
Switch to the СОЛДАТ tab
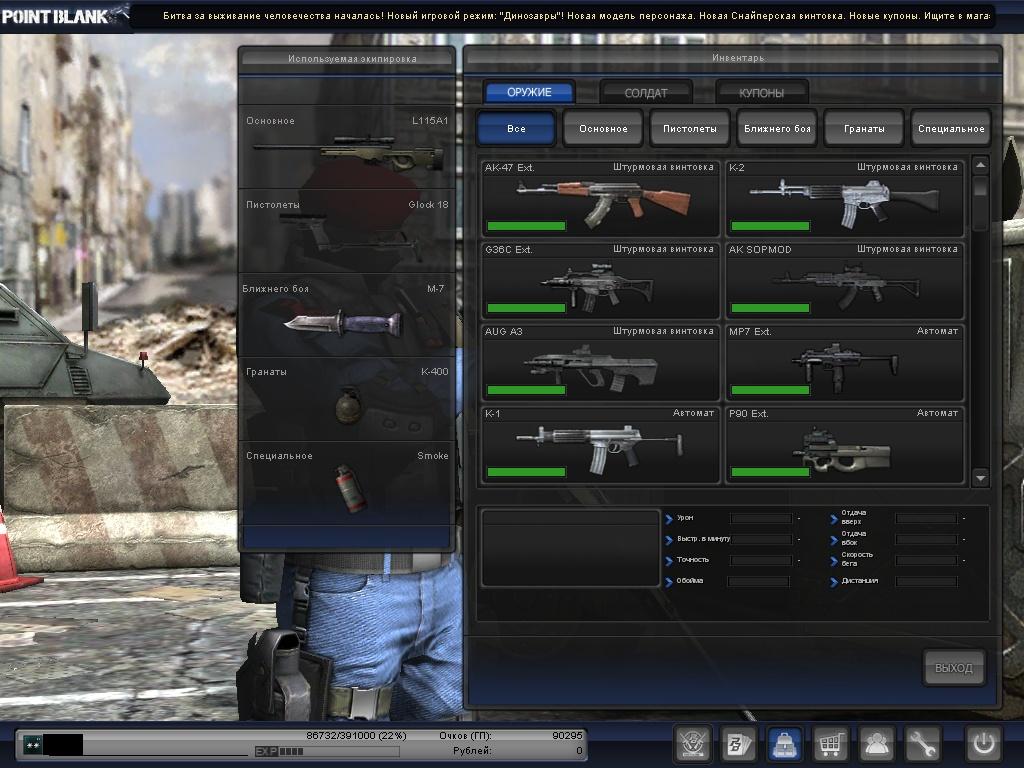(645, 93)
